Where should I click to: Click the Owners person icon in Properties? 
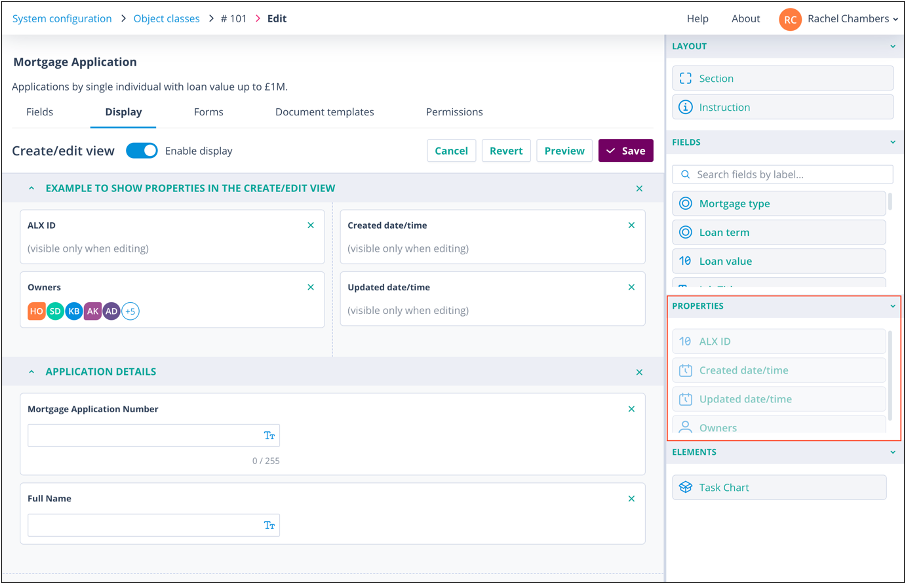click(x=685, y=427)
